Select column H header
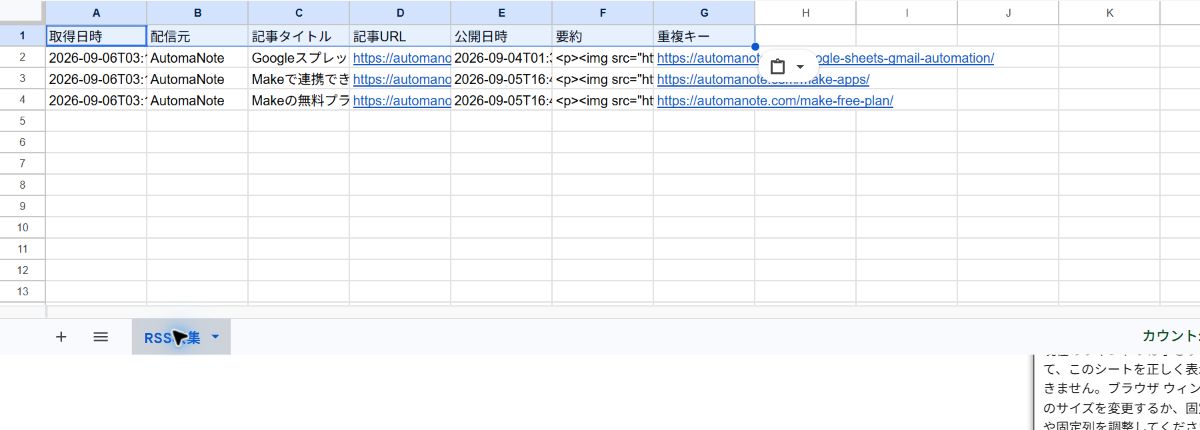 pyautogui.click(x=805, y=13)
